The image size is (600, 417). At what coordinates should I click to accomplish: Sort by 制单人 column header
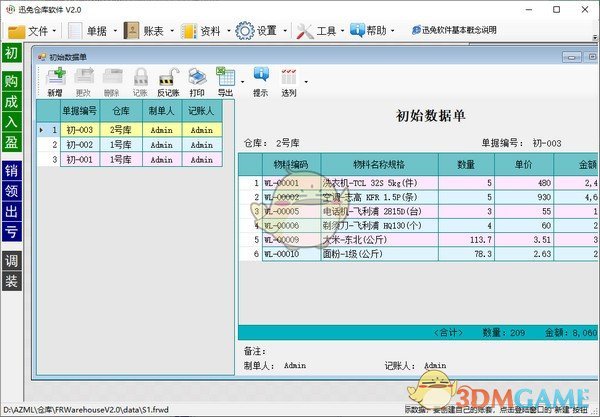[162, 111]
